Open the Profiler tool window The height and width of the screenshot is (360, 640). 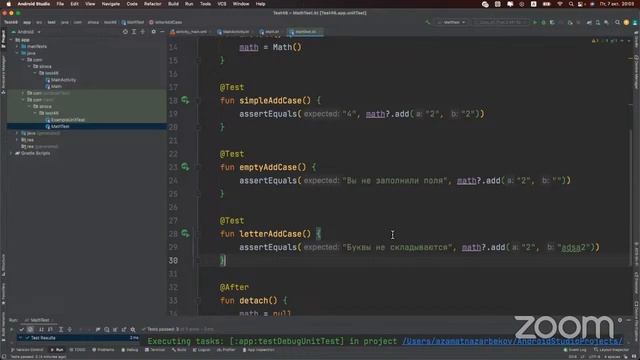tap(226, 350)
